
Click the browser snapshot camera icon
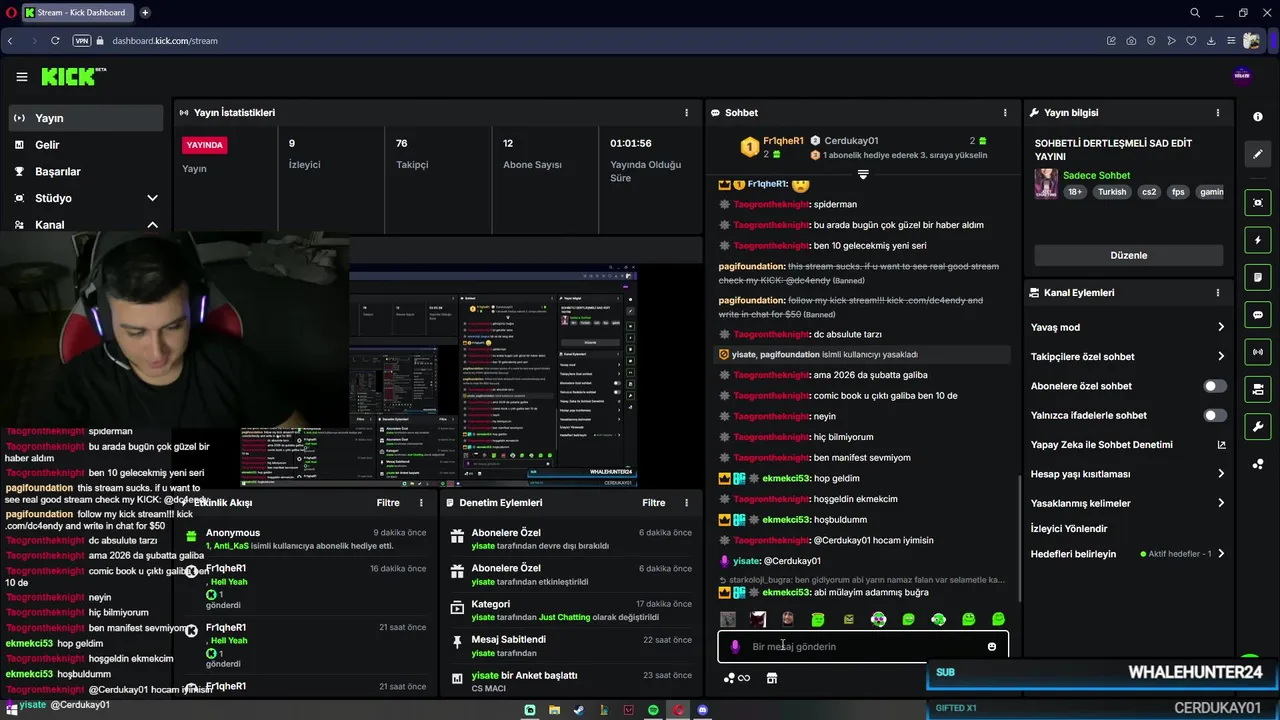click(1131, 41)
